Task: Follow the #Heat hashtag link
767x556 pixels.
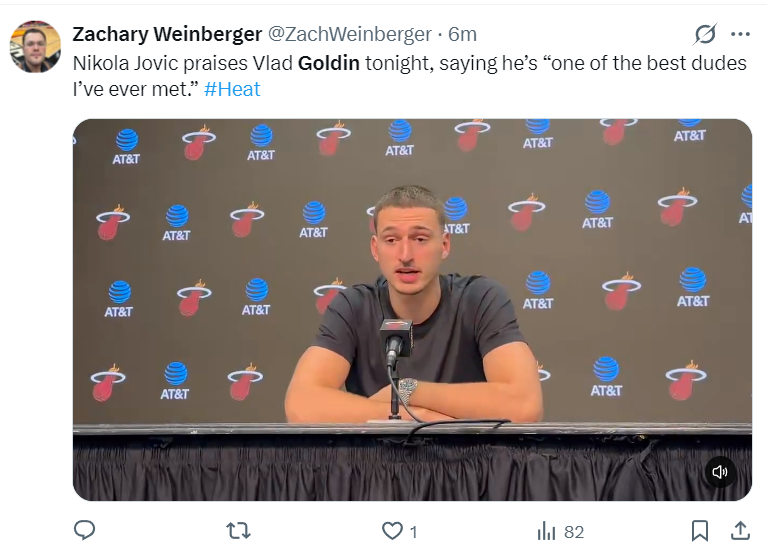Action: (232, 89)
